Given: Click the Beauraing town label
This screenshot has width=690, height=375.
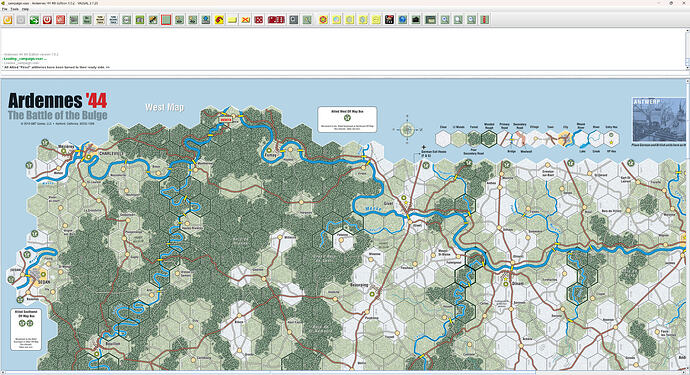Looking at the screenshot, I should [x=359, y=285].
